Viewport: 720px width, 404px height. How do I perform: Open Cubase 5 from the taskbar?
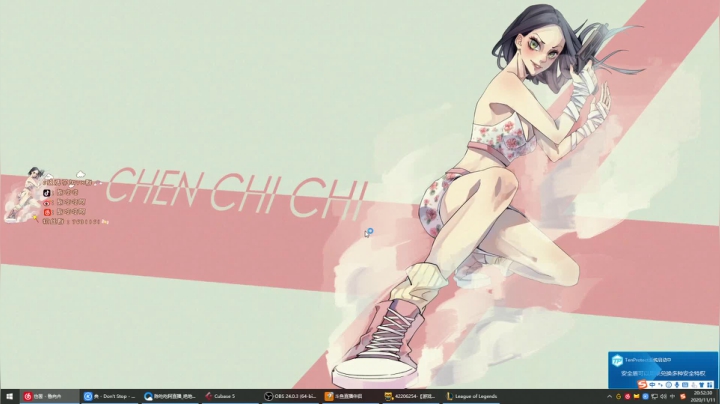point(231,396)
